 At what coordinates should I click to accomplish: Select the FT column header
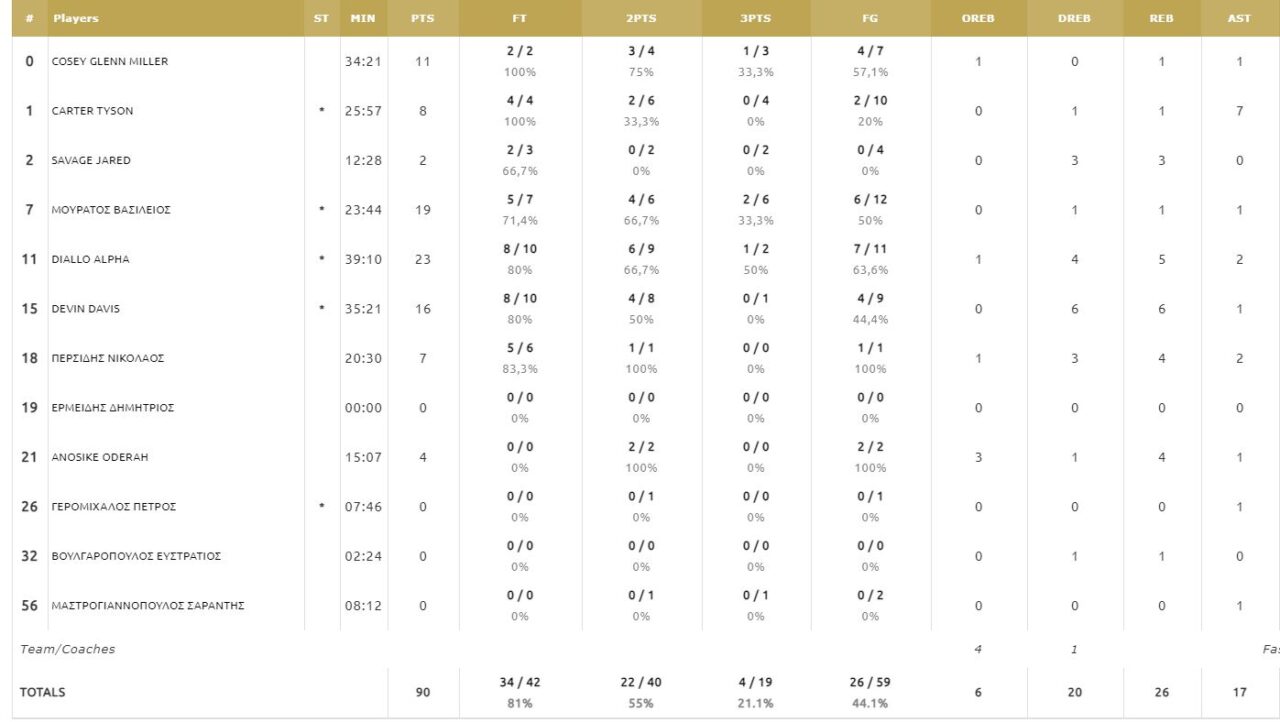(x=519, y=18)
